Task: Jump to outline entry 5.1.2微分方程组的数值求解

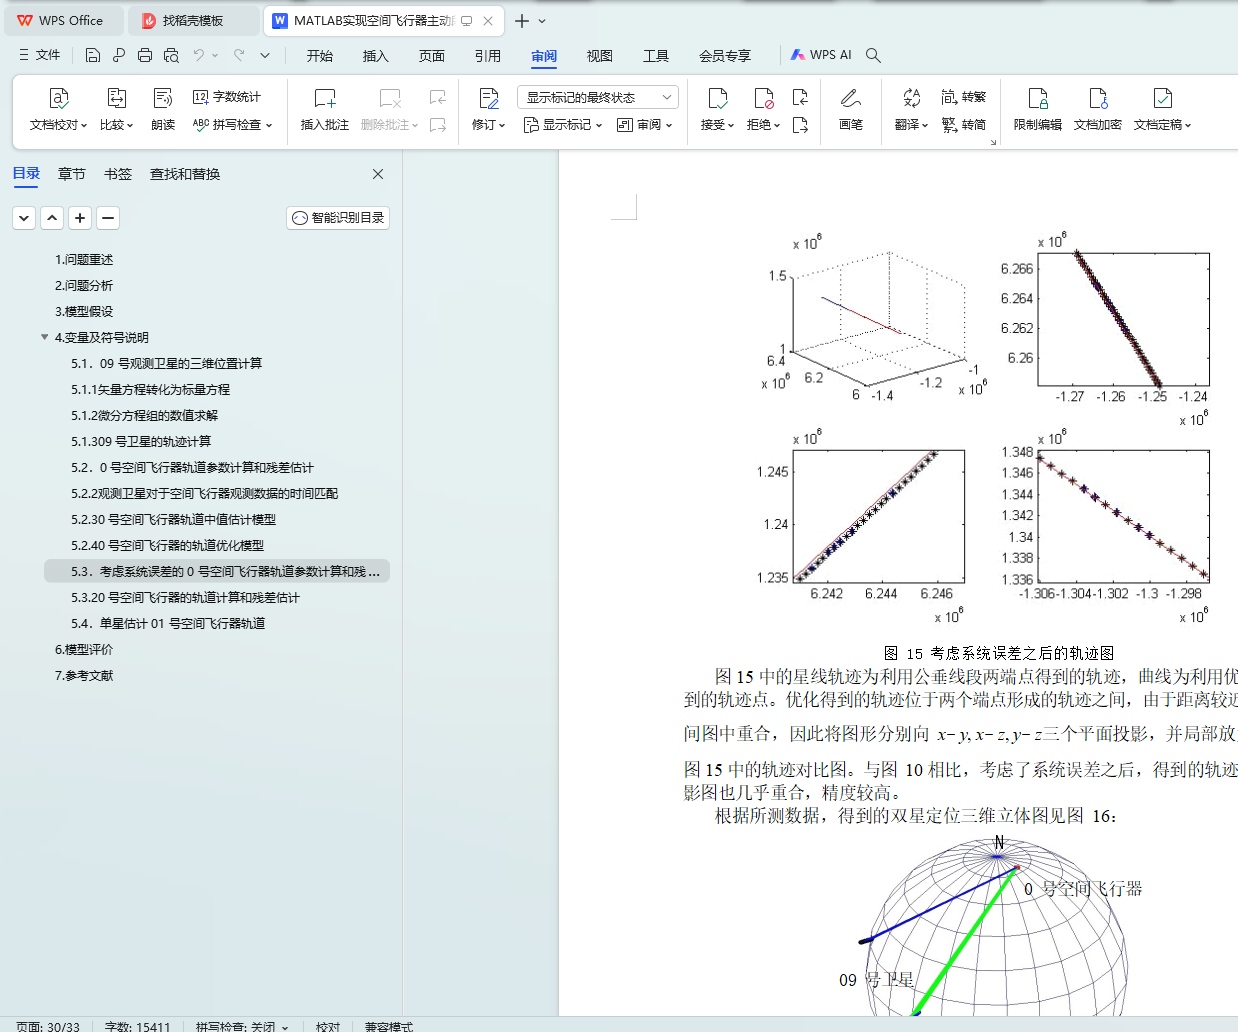Action: (x=144, y=415)
